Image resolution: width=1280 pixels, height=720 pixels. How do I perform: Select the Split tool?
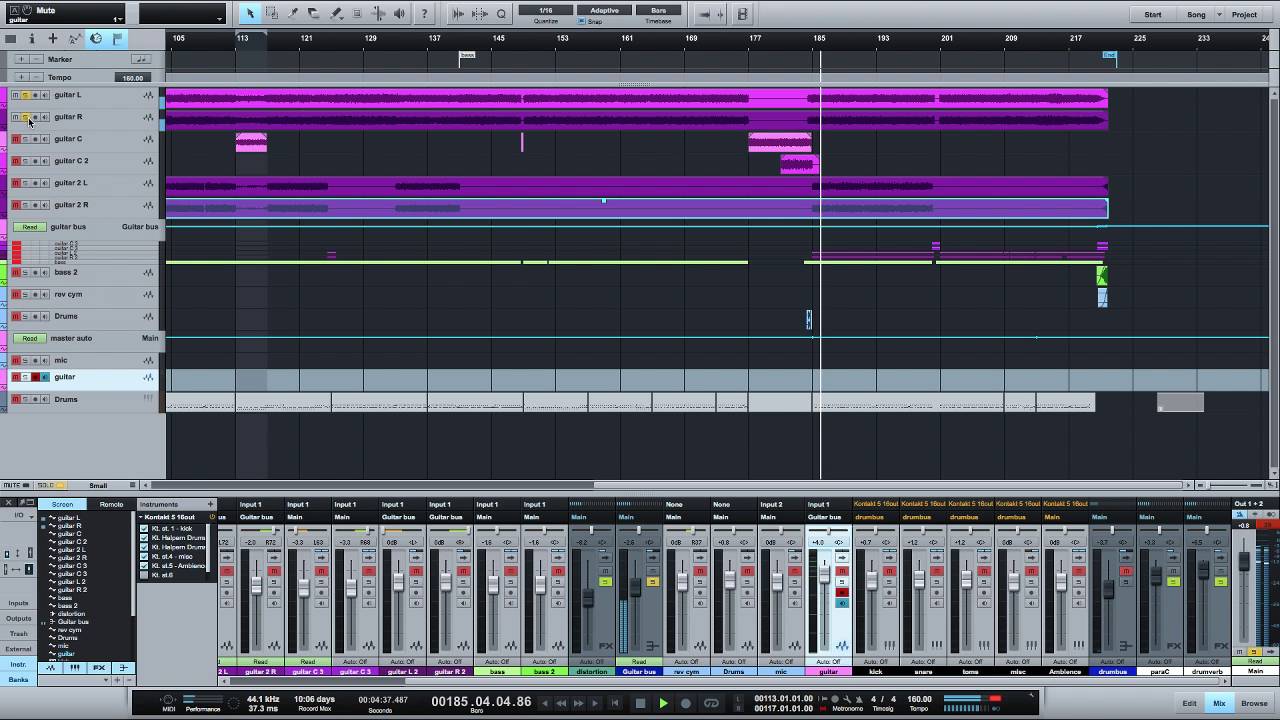tap(293, 13)
